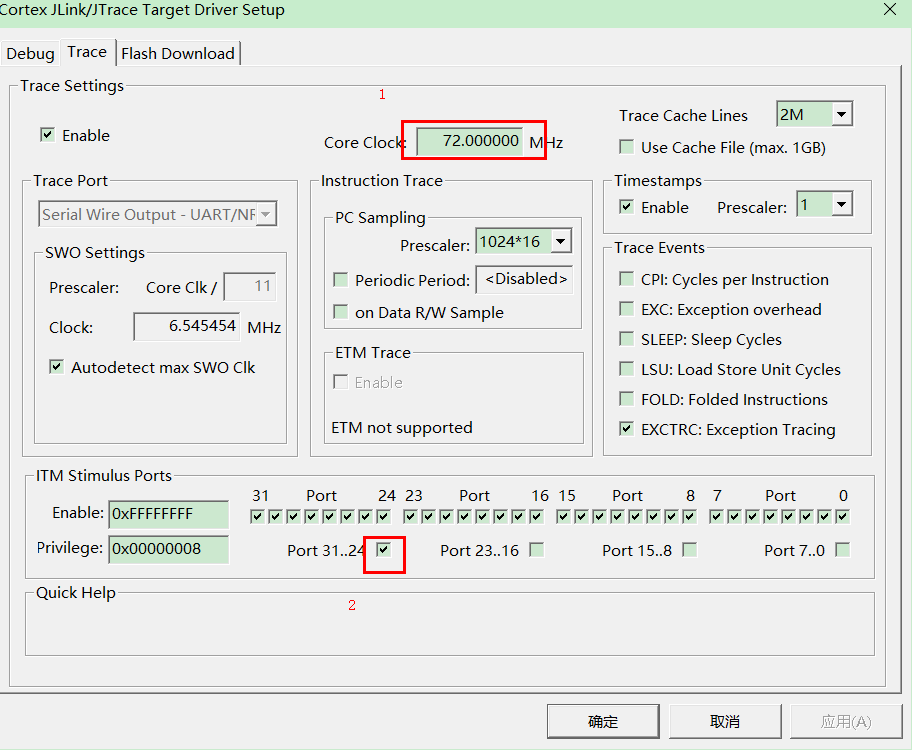
Task: Check SLEEP Sleep Cycles
Action: point(626,339)
